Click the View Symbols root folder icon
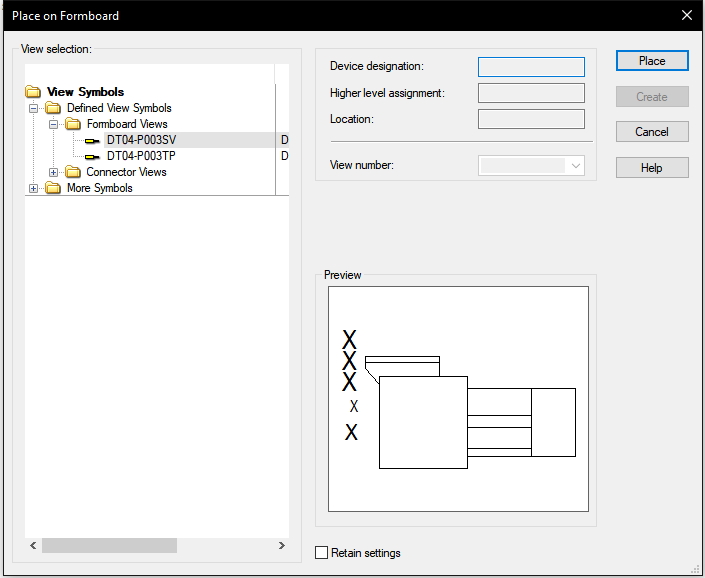 tap(33, 92)
